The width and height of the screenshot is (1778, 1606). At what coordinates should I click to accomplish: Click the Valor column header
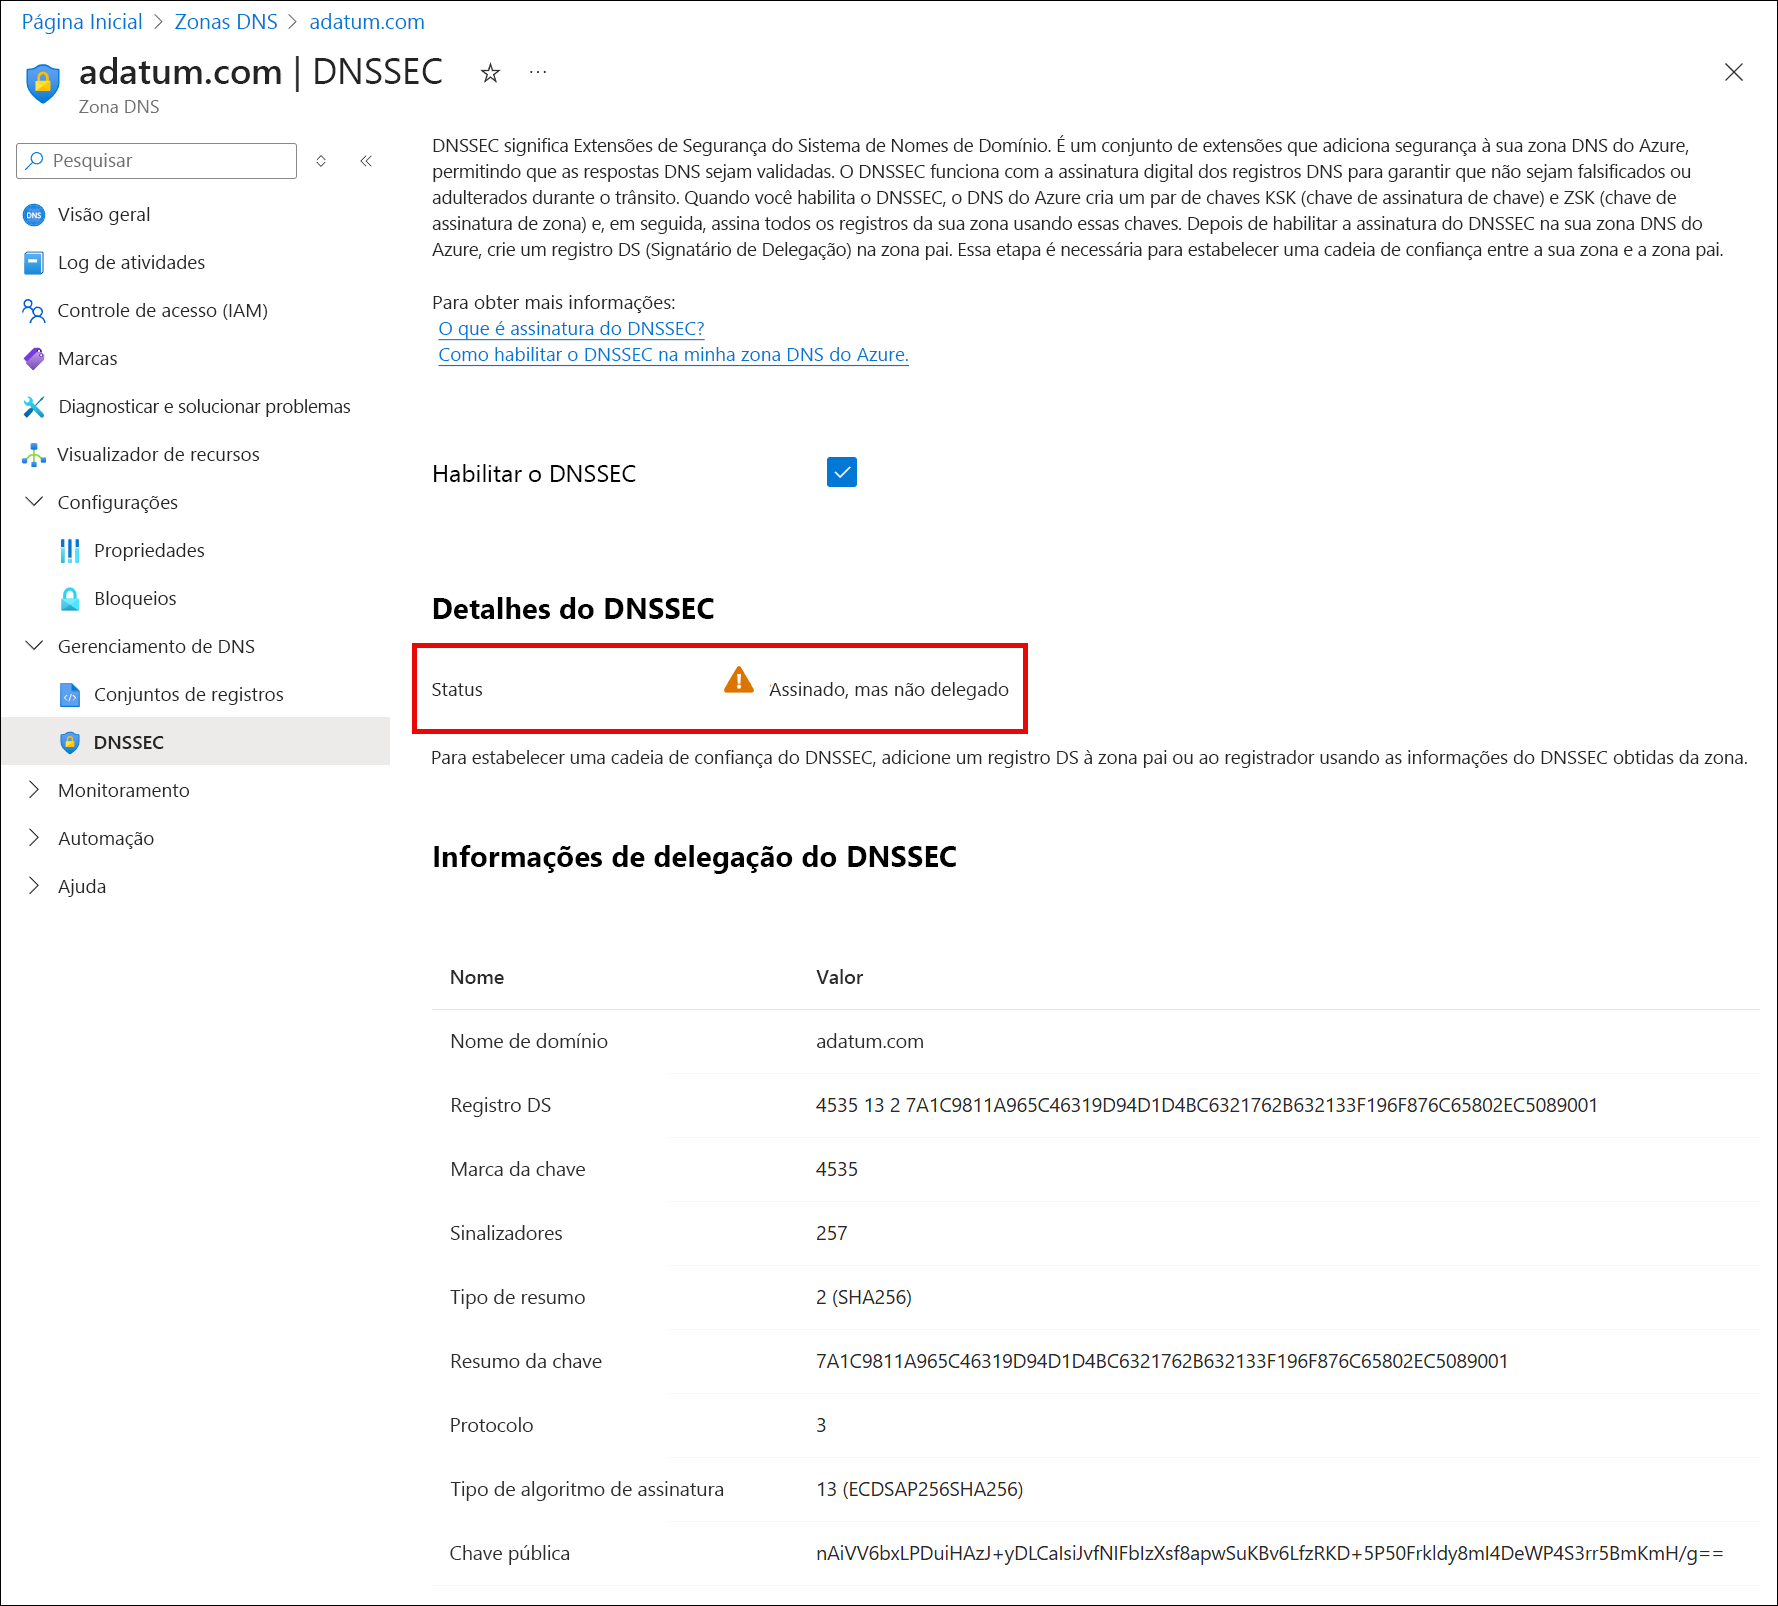(839, 978)
